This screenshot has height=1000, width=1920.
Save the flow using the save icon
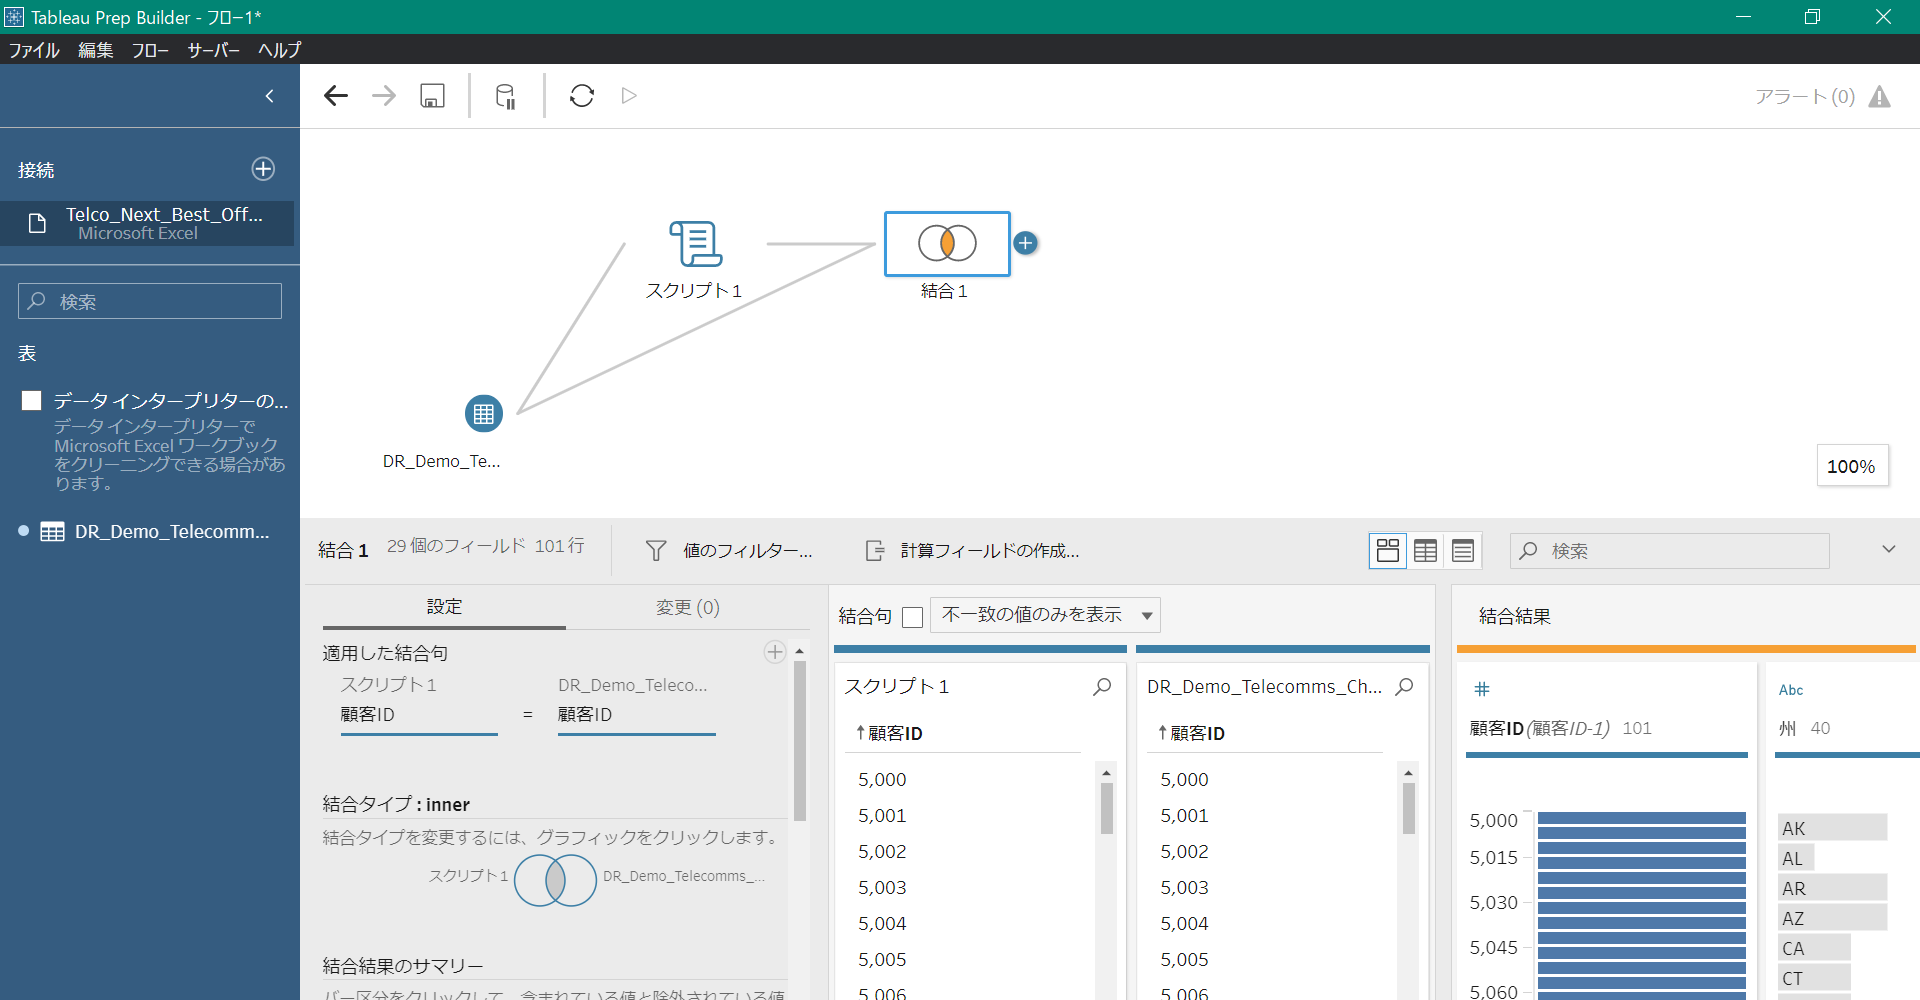click(x=432, y=95)
